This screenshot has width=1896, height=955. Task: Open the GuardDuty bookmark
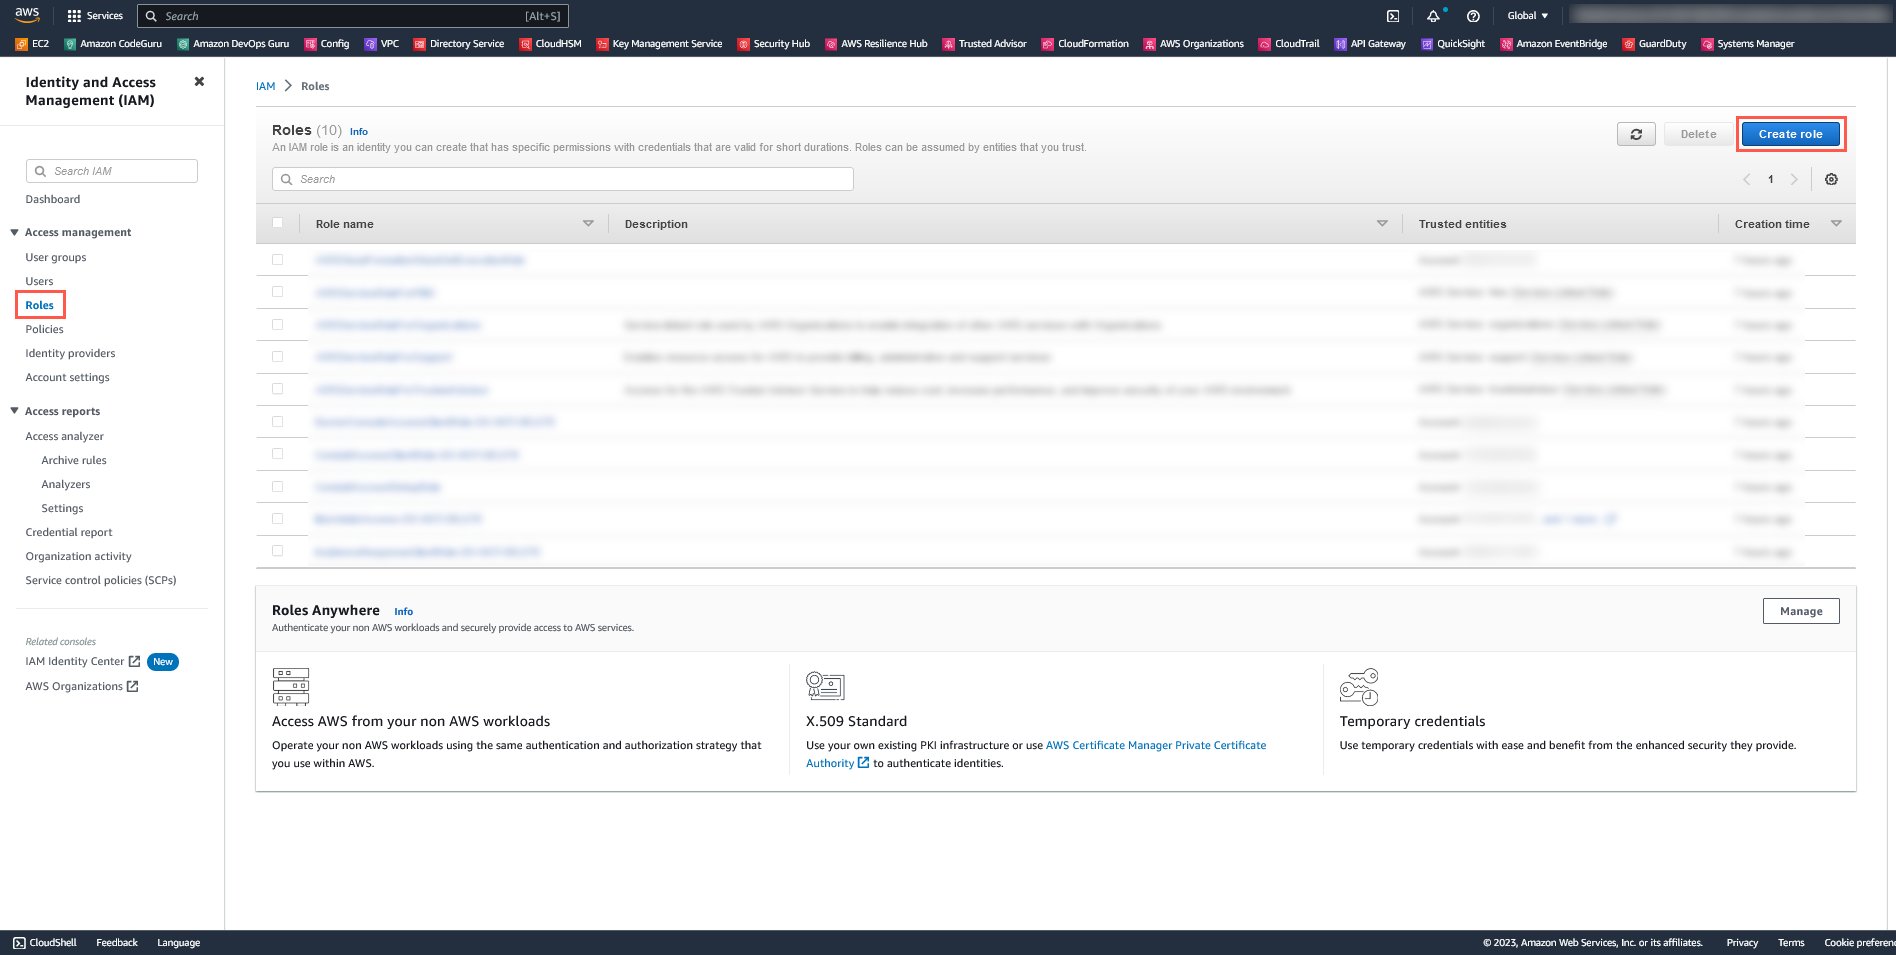1655,44
